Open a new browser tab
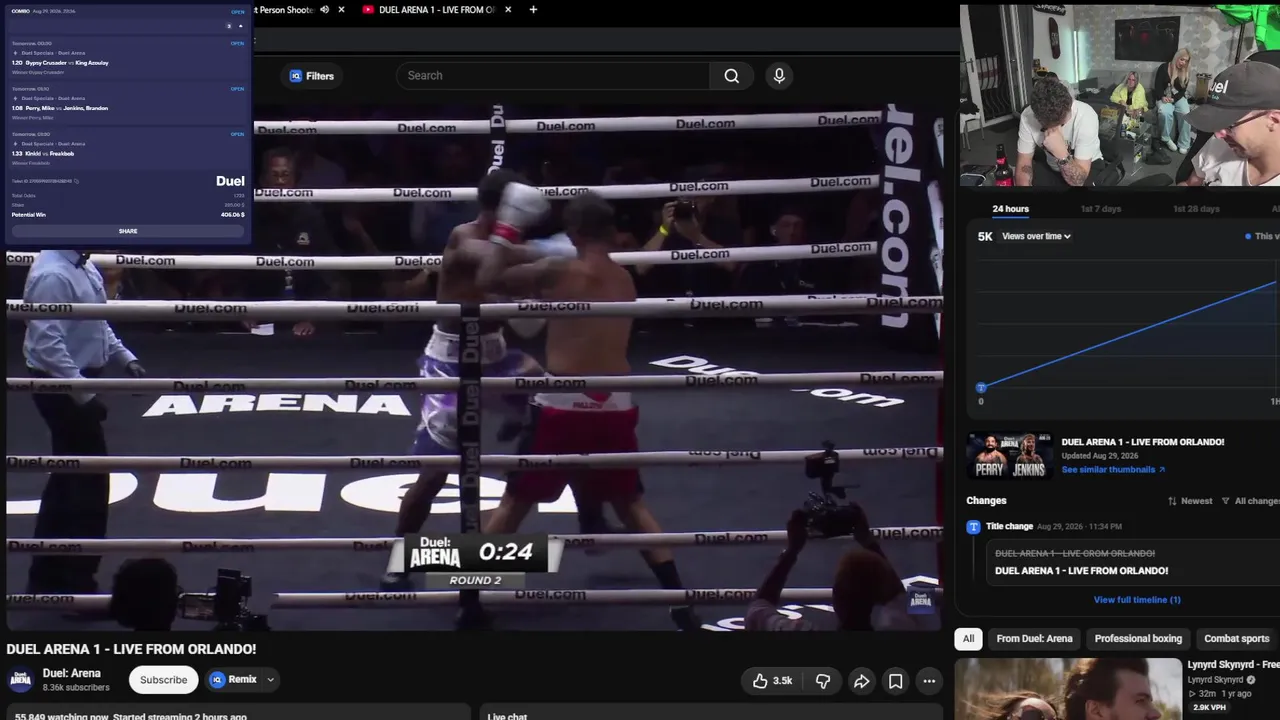Screen dimensions: 1280x720 [x=533, y=10]
